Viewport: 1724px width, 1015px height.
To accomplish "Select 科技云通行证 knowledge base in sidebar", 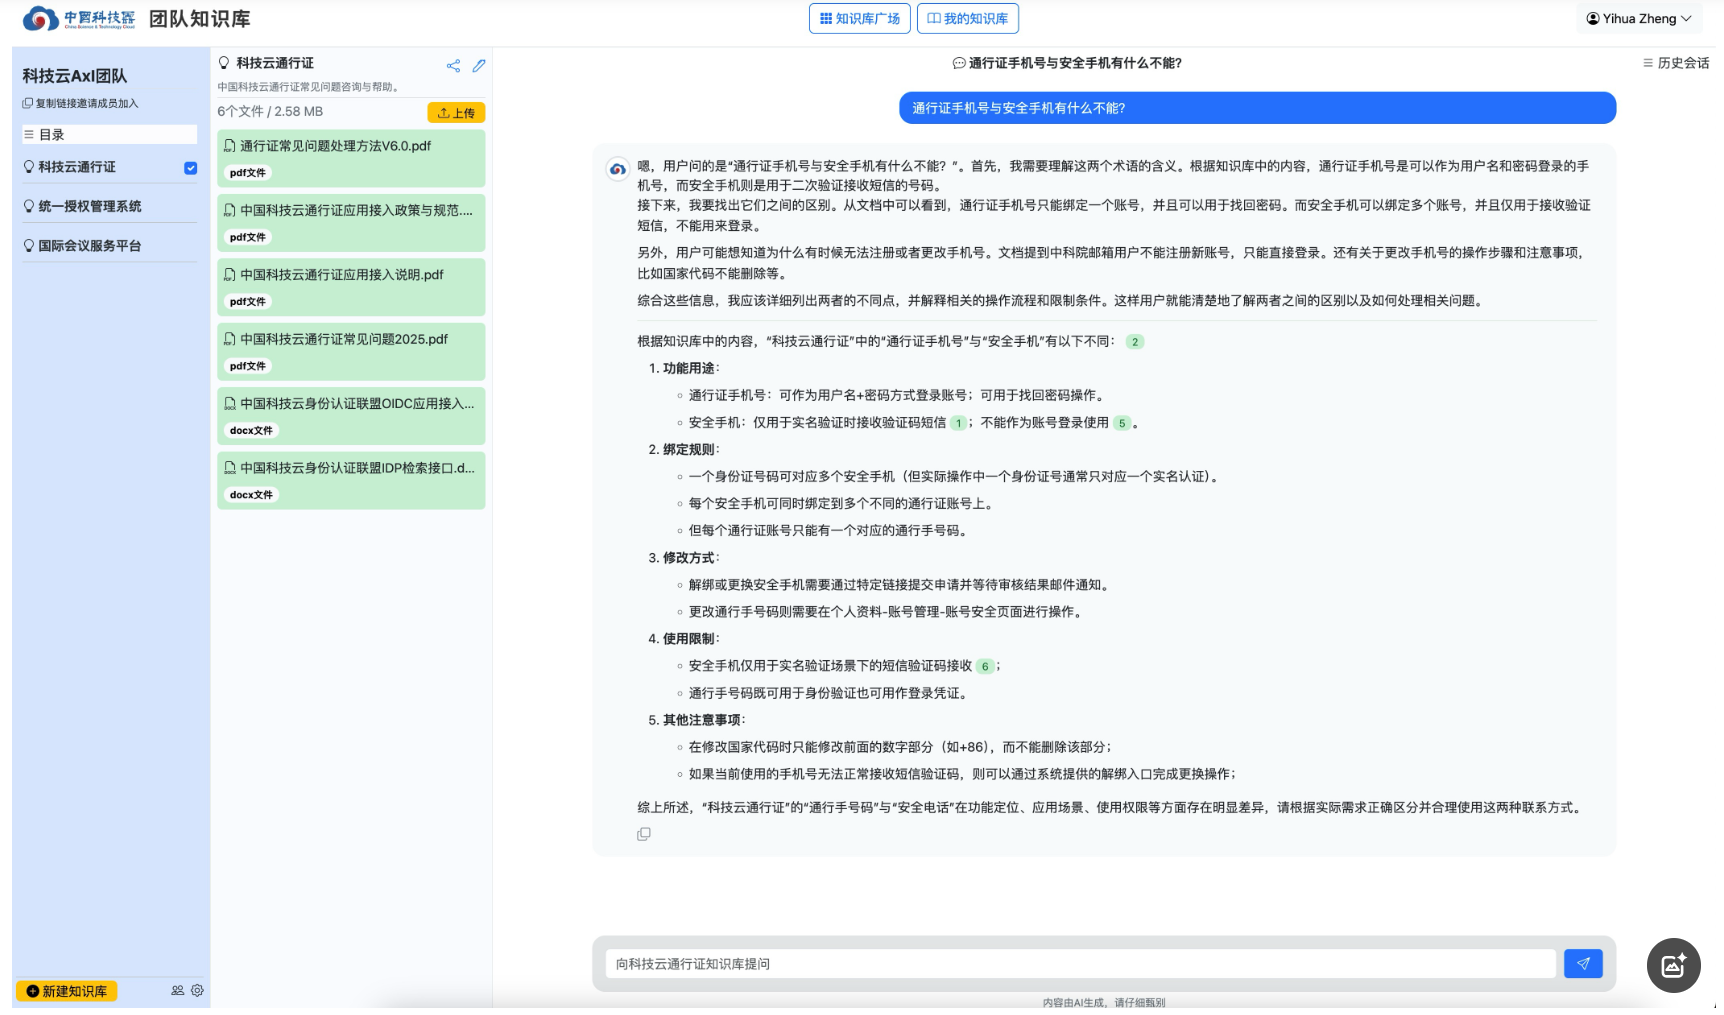I will [x=76, y=167].
